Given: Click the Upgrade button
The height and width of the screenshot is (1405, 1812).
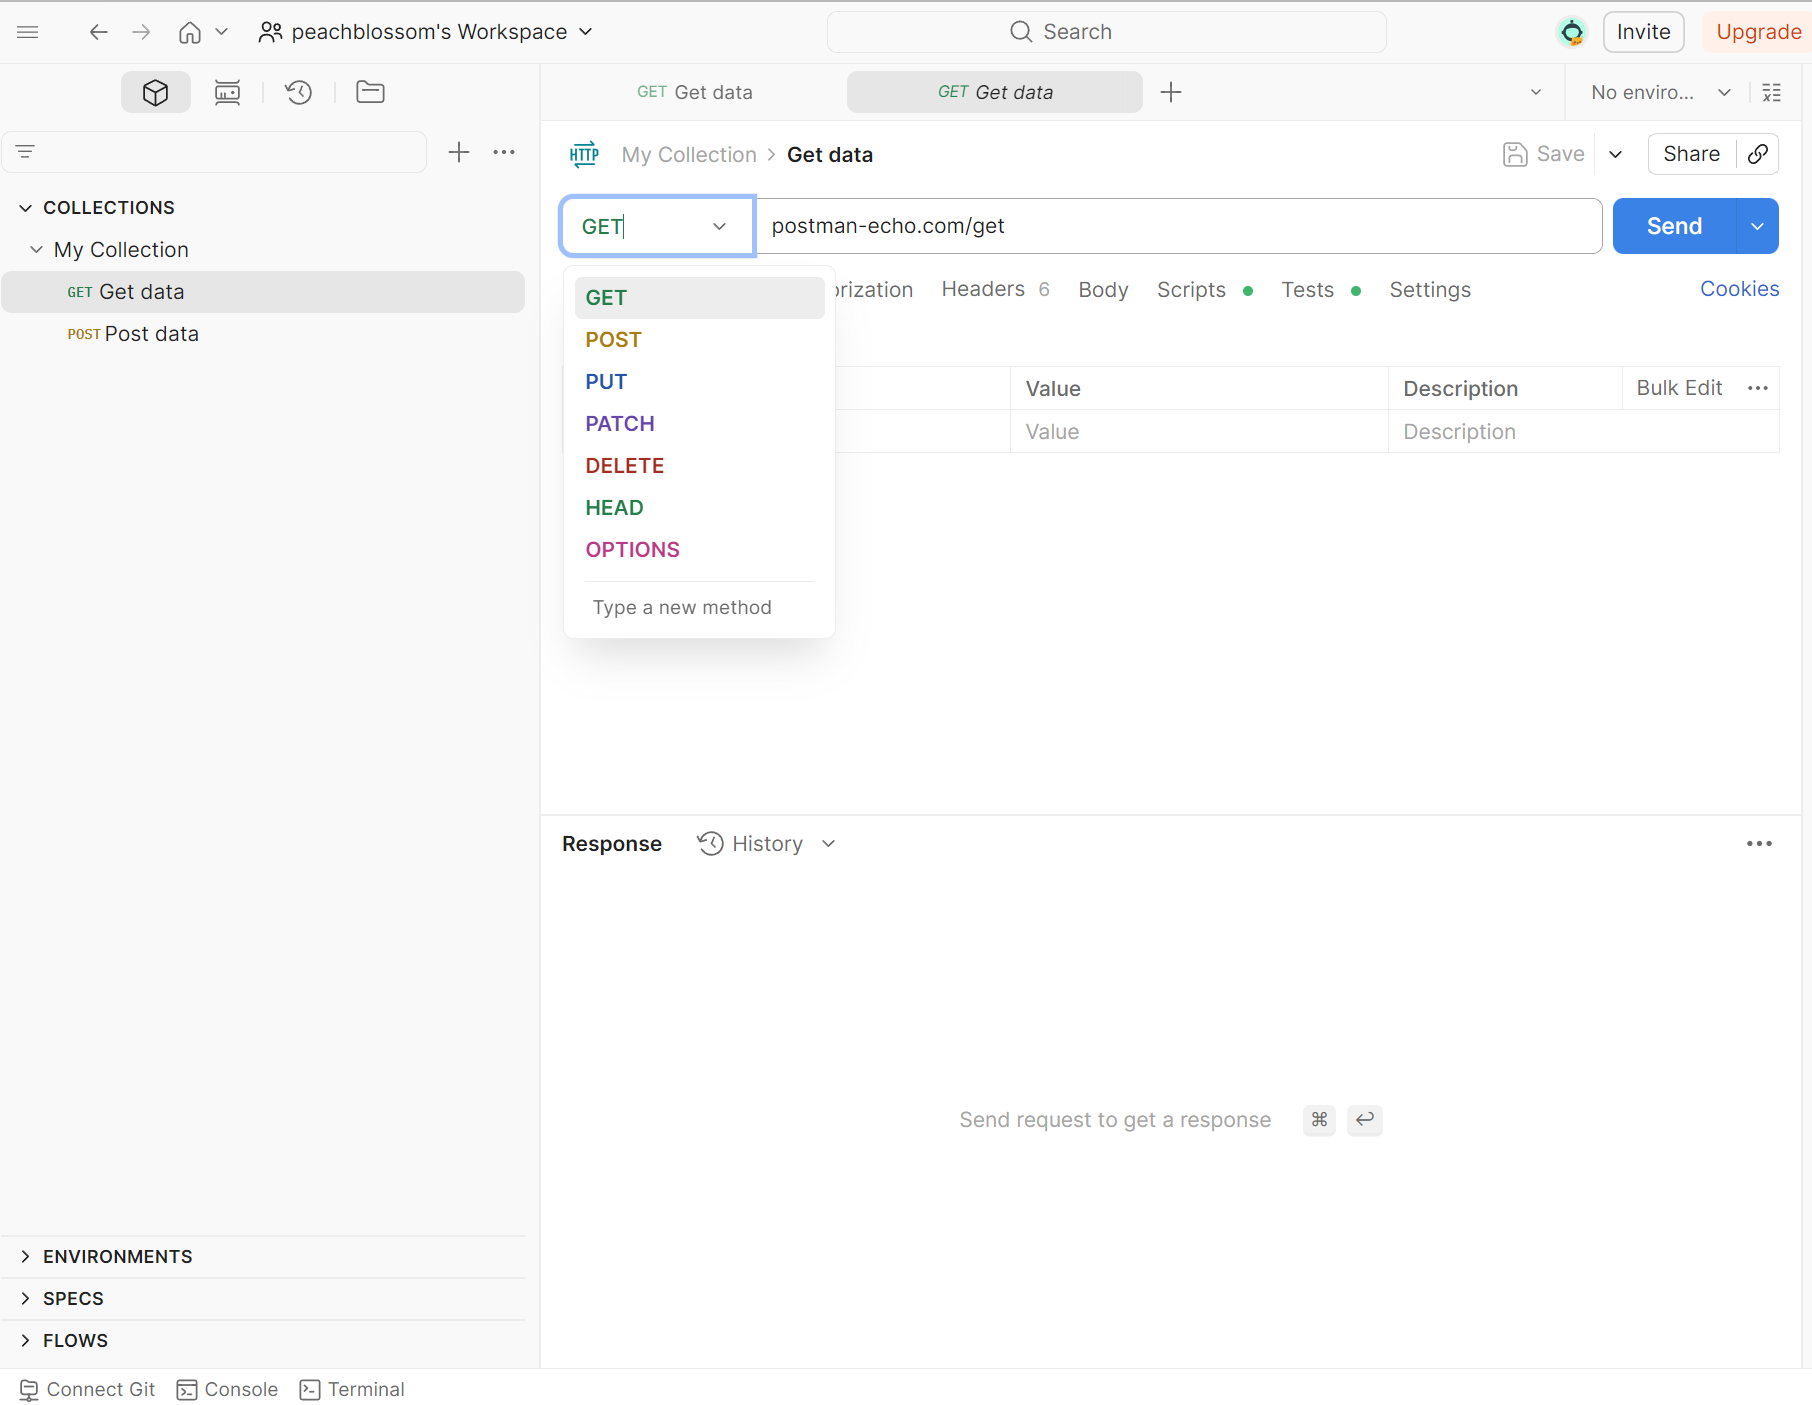Looking at the screenshot, I should [1757, 32].
